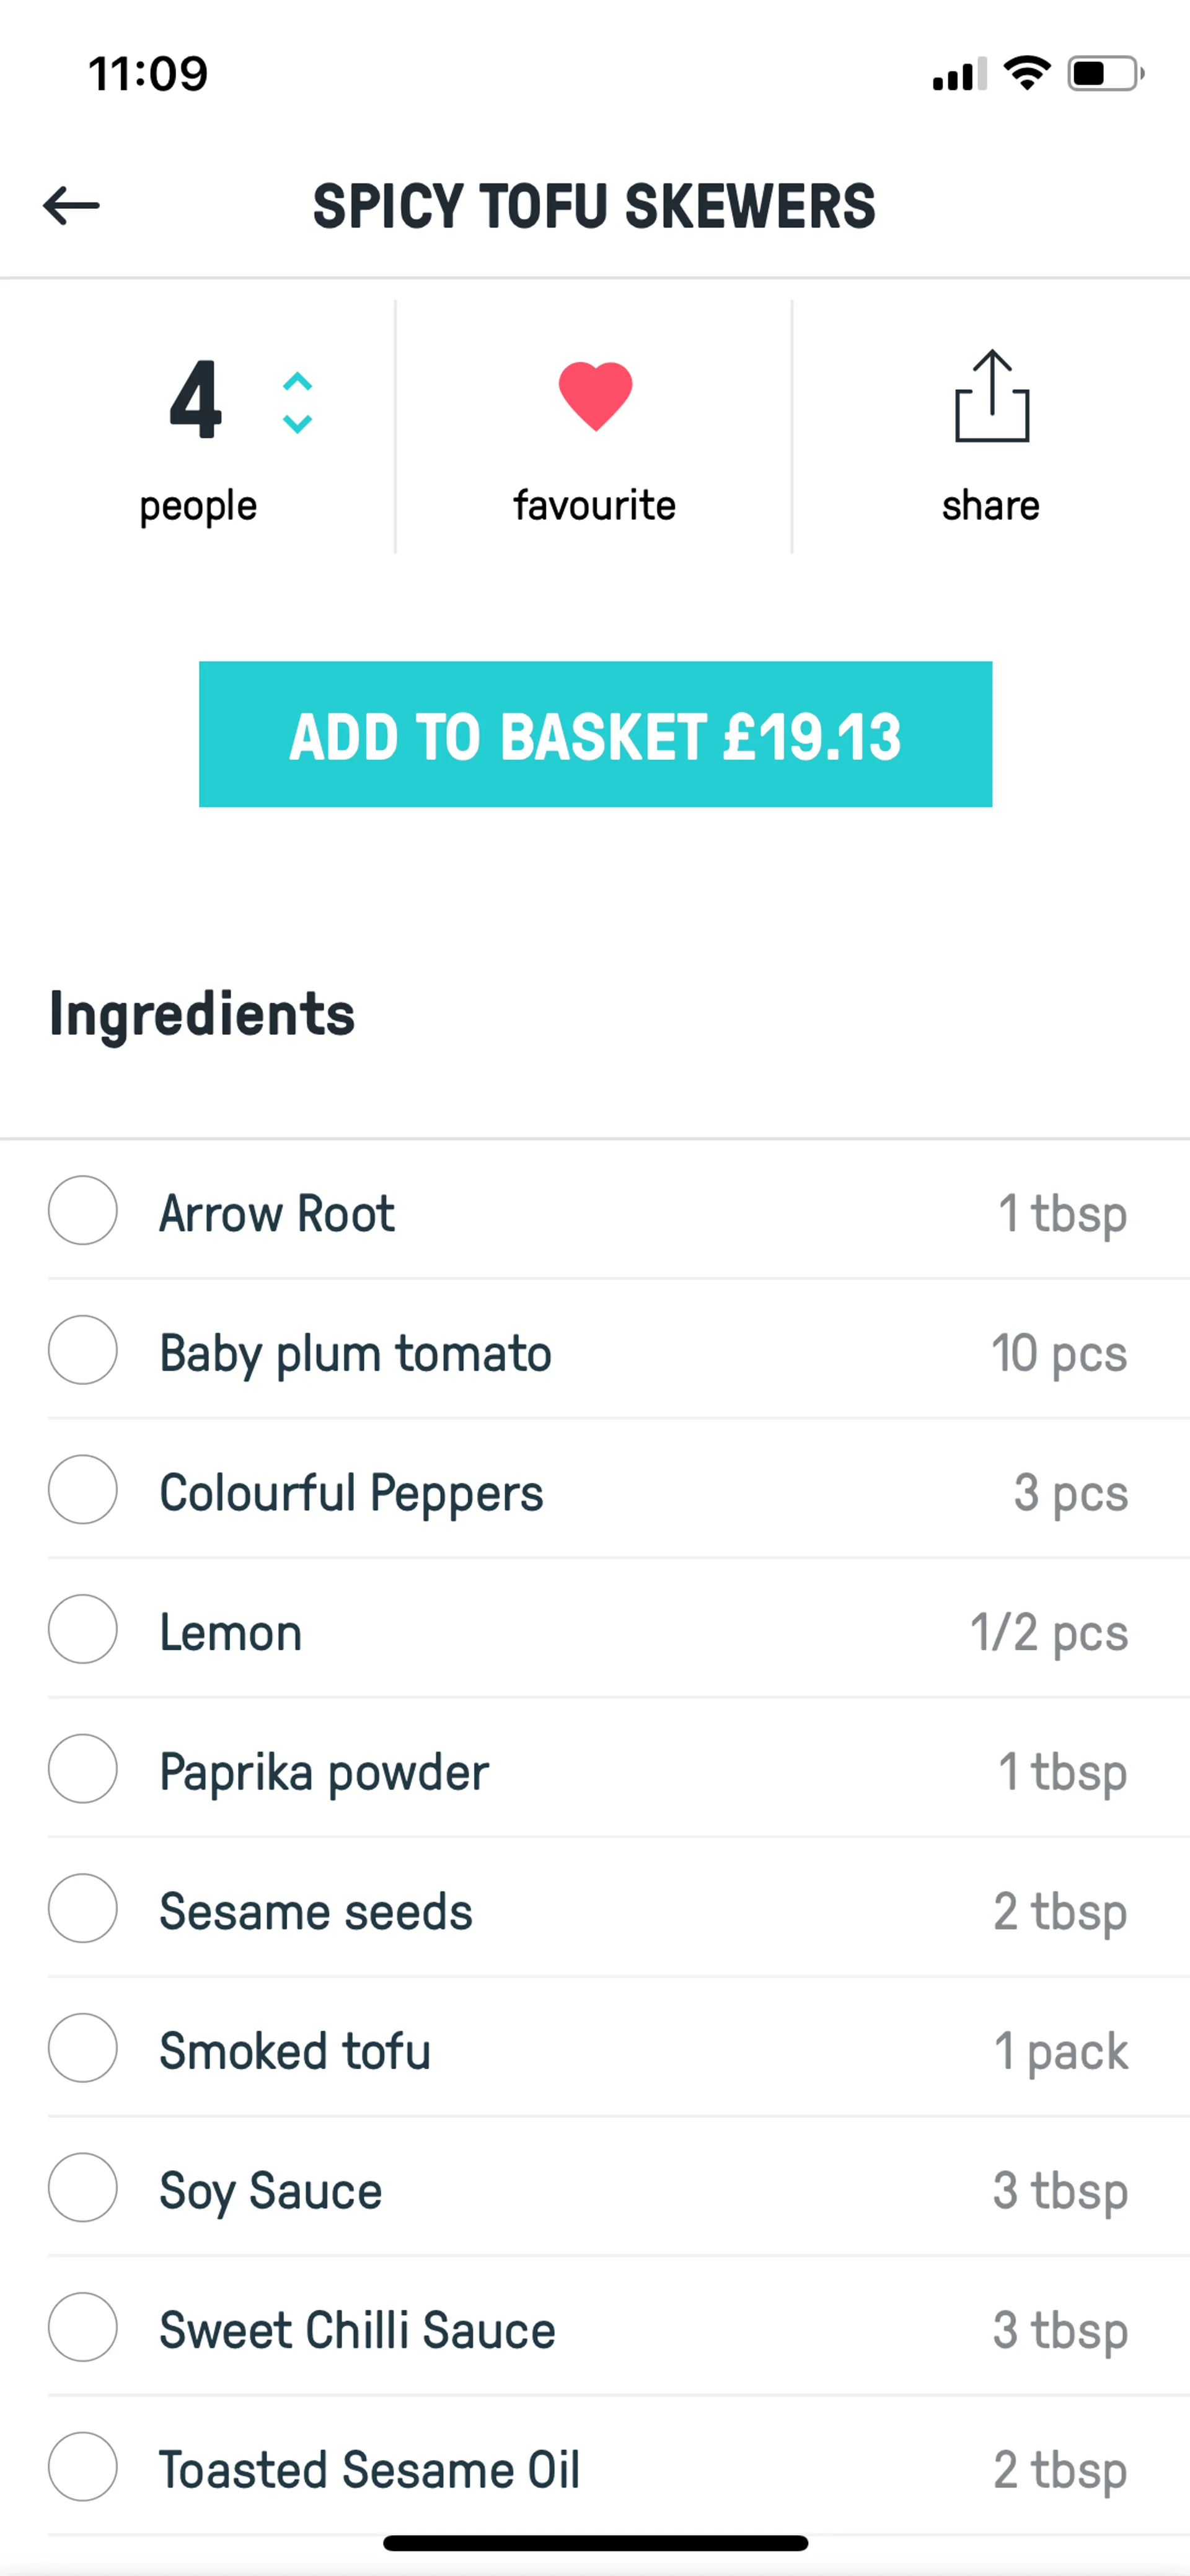The width and height of the screenshot is (1190, 2576).
Task: Select the Colourful Peppers checkbox
Action: pyautogui.click(x=83, y=1490)
